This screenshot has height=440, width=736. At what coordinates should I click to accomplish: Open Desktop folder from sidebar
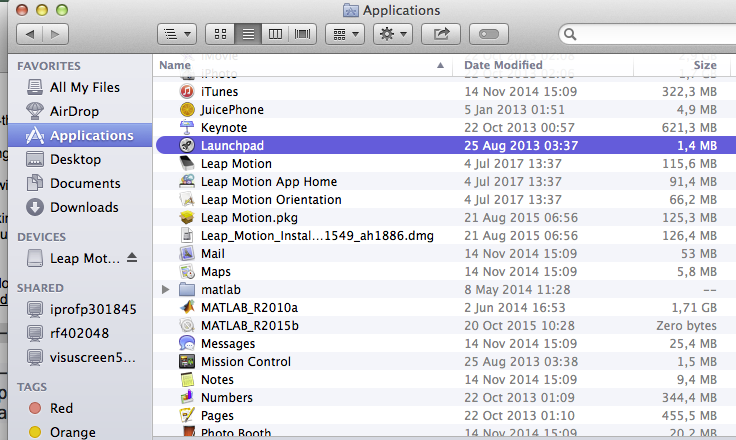click(x=80, y=159)
